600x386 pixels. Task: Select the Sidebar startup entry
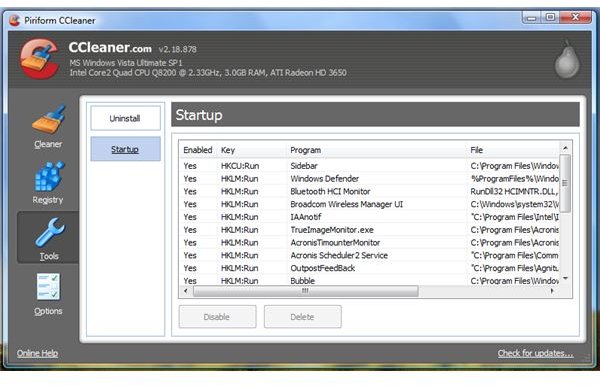[369, 166]
